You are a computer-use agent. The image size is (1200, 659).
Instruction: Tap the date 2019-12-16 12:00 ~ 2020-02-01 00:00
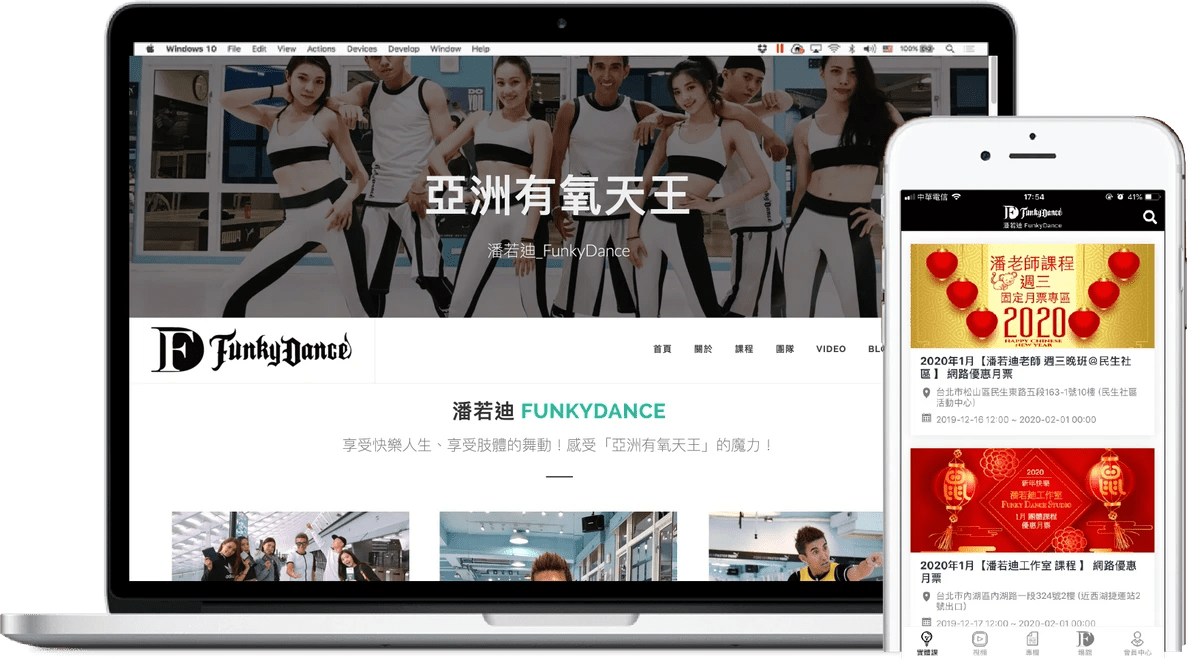point(1016,419)
